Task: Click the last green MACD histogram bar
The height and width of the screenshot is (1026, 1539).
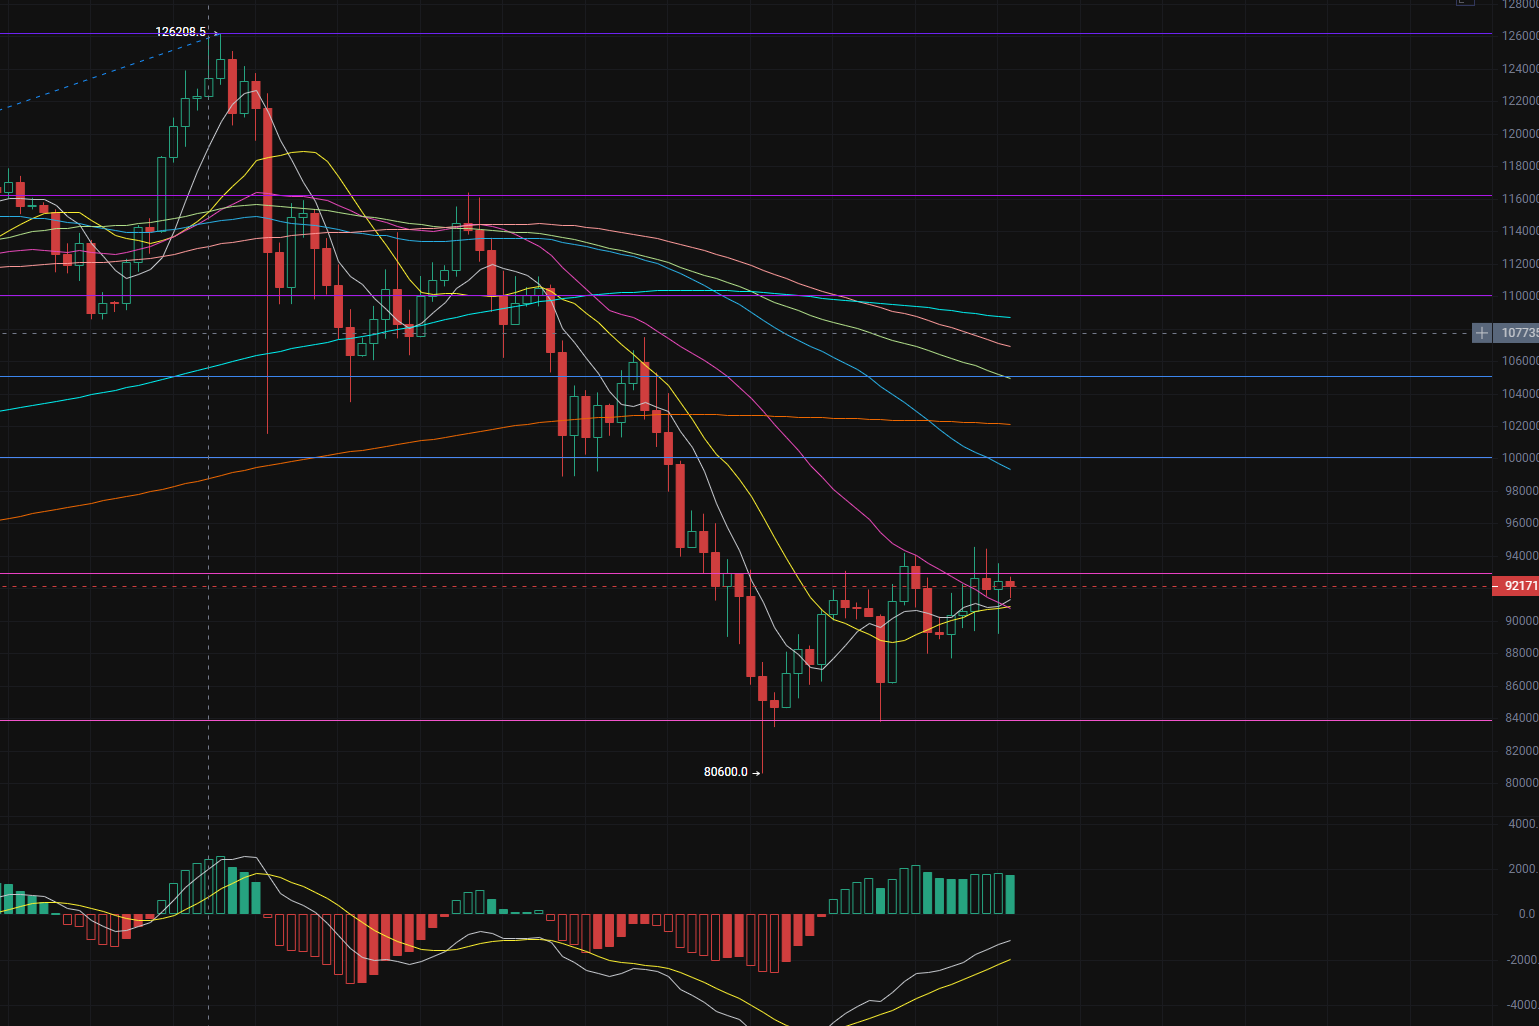Action: tap(1010, 894)
